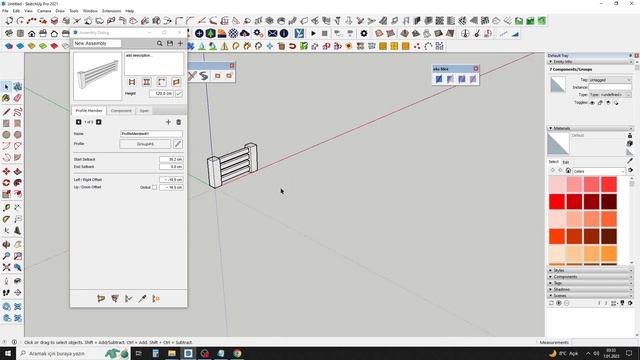Add a profile member with plus icon
Viewport: 640px width, 360px height.
[x=168, y=122]
